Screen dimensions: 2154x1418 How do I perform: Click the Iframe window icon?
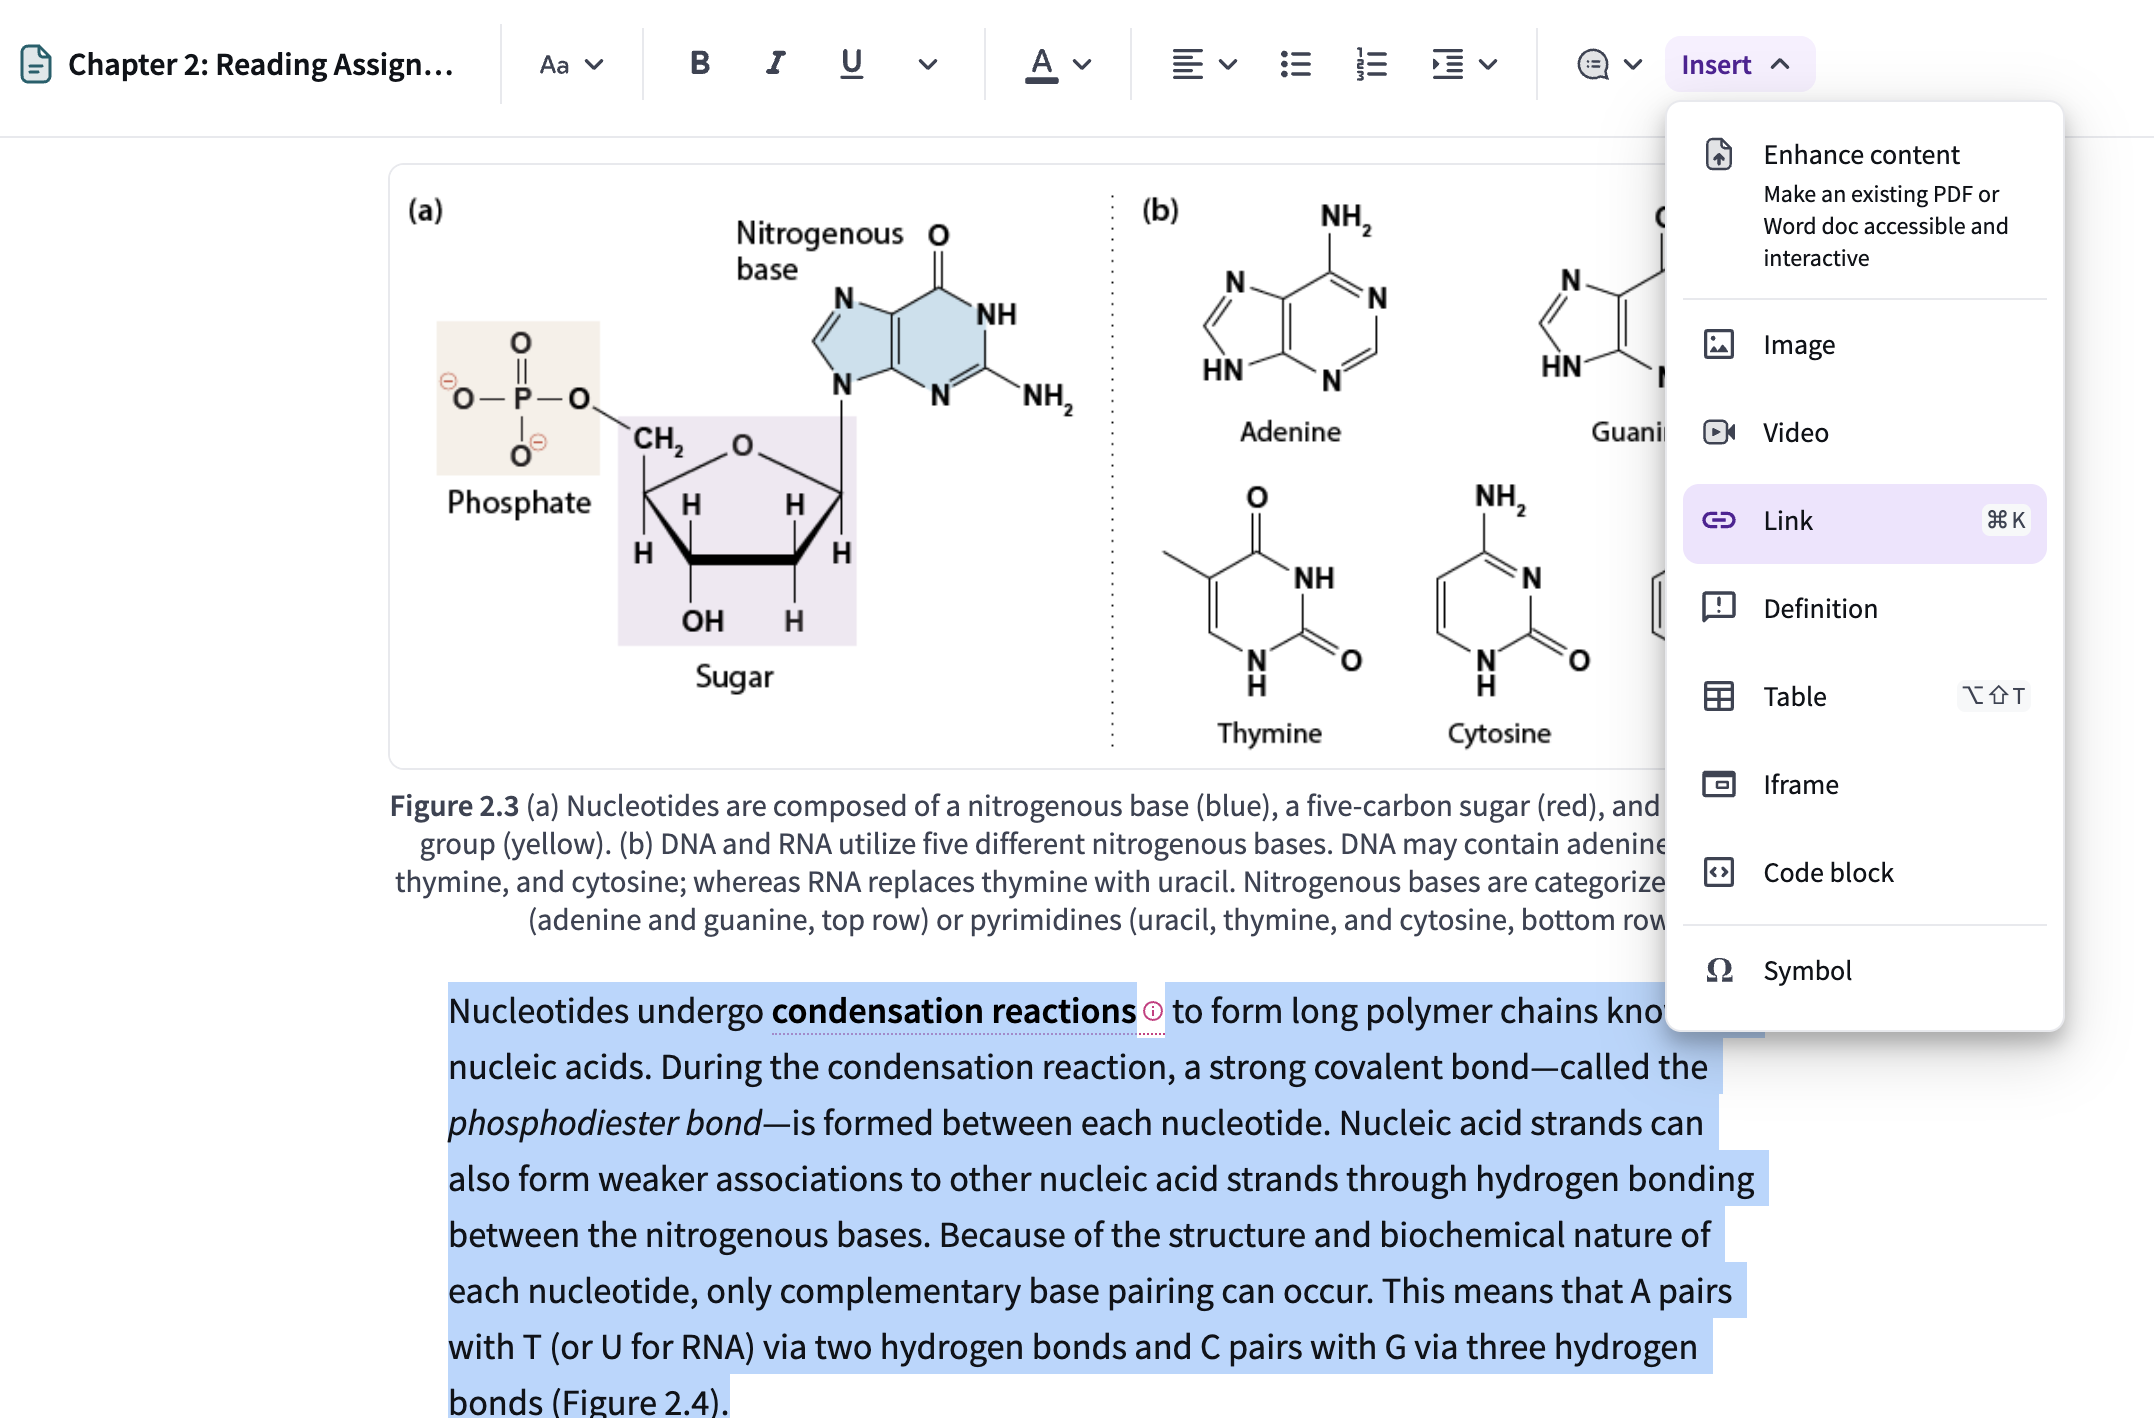(1719, 784)
